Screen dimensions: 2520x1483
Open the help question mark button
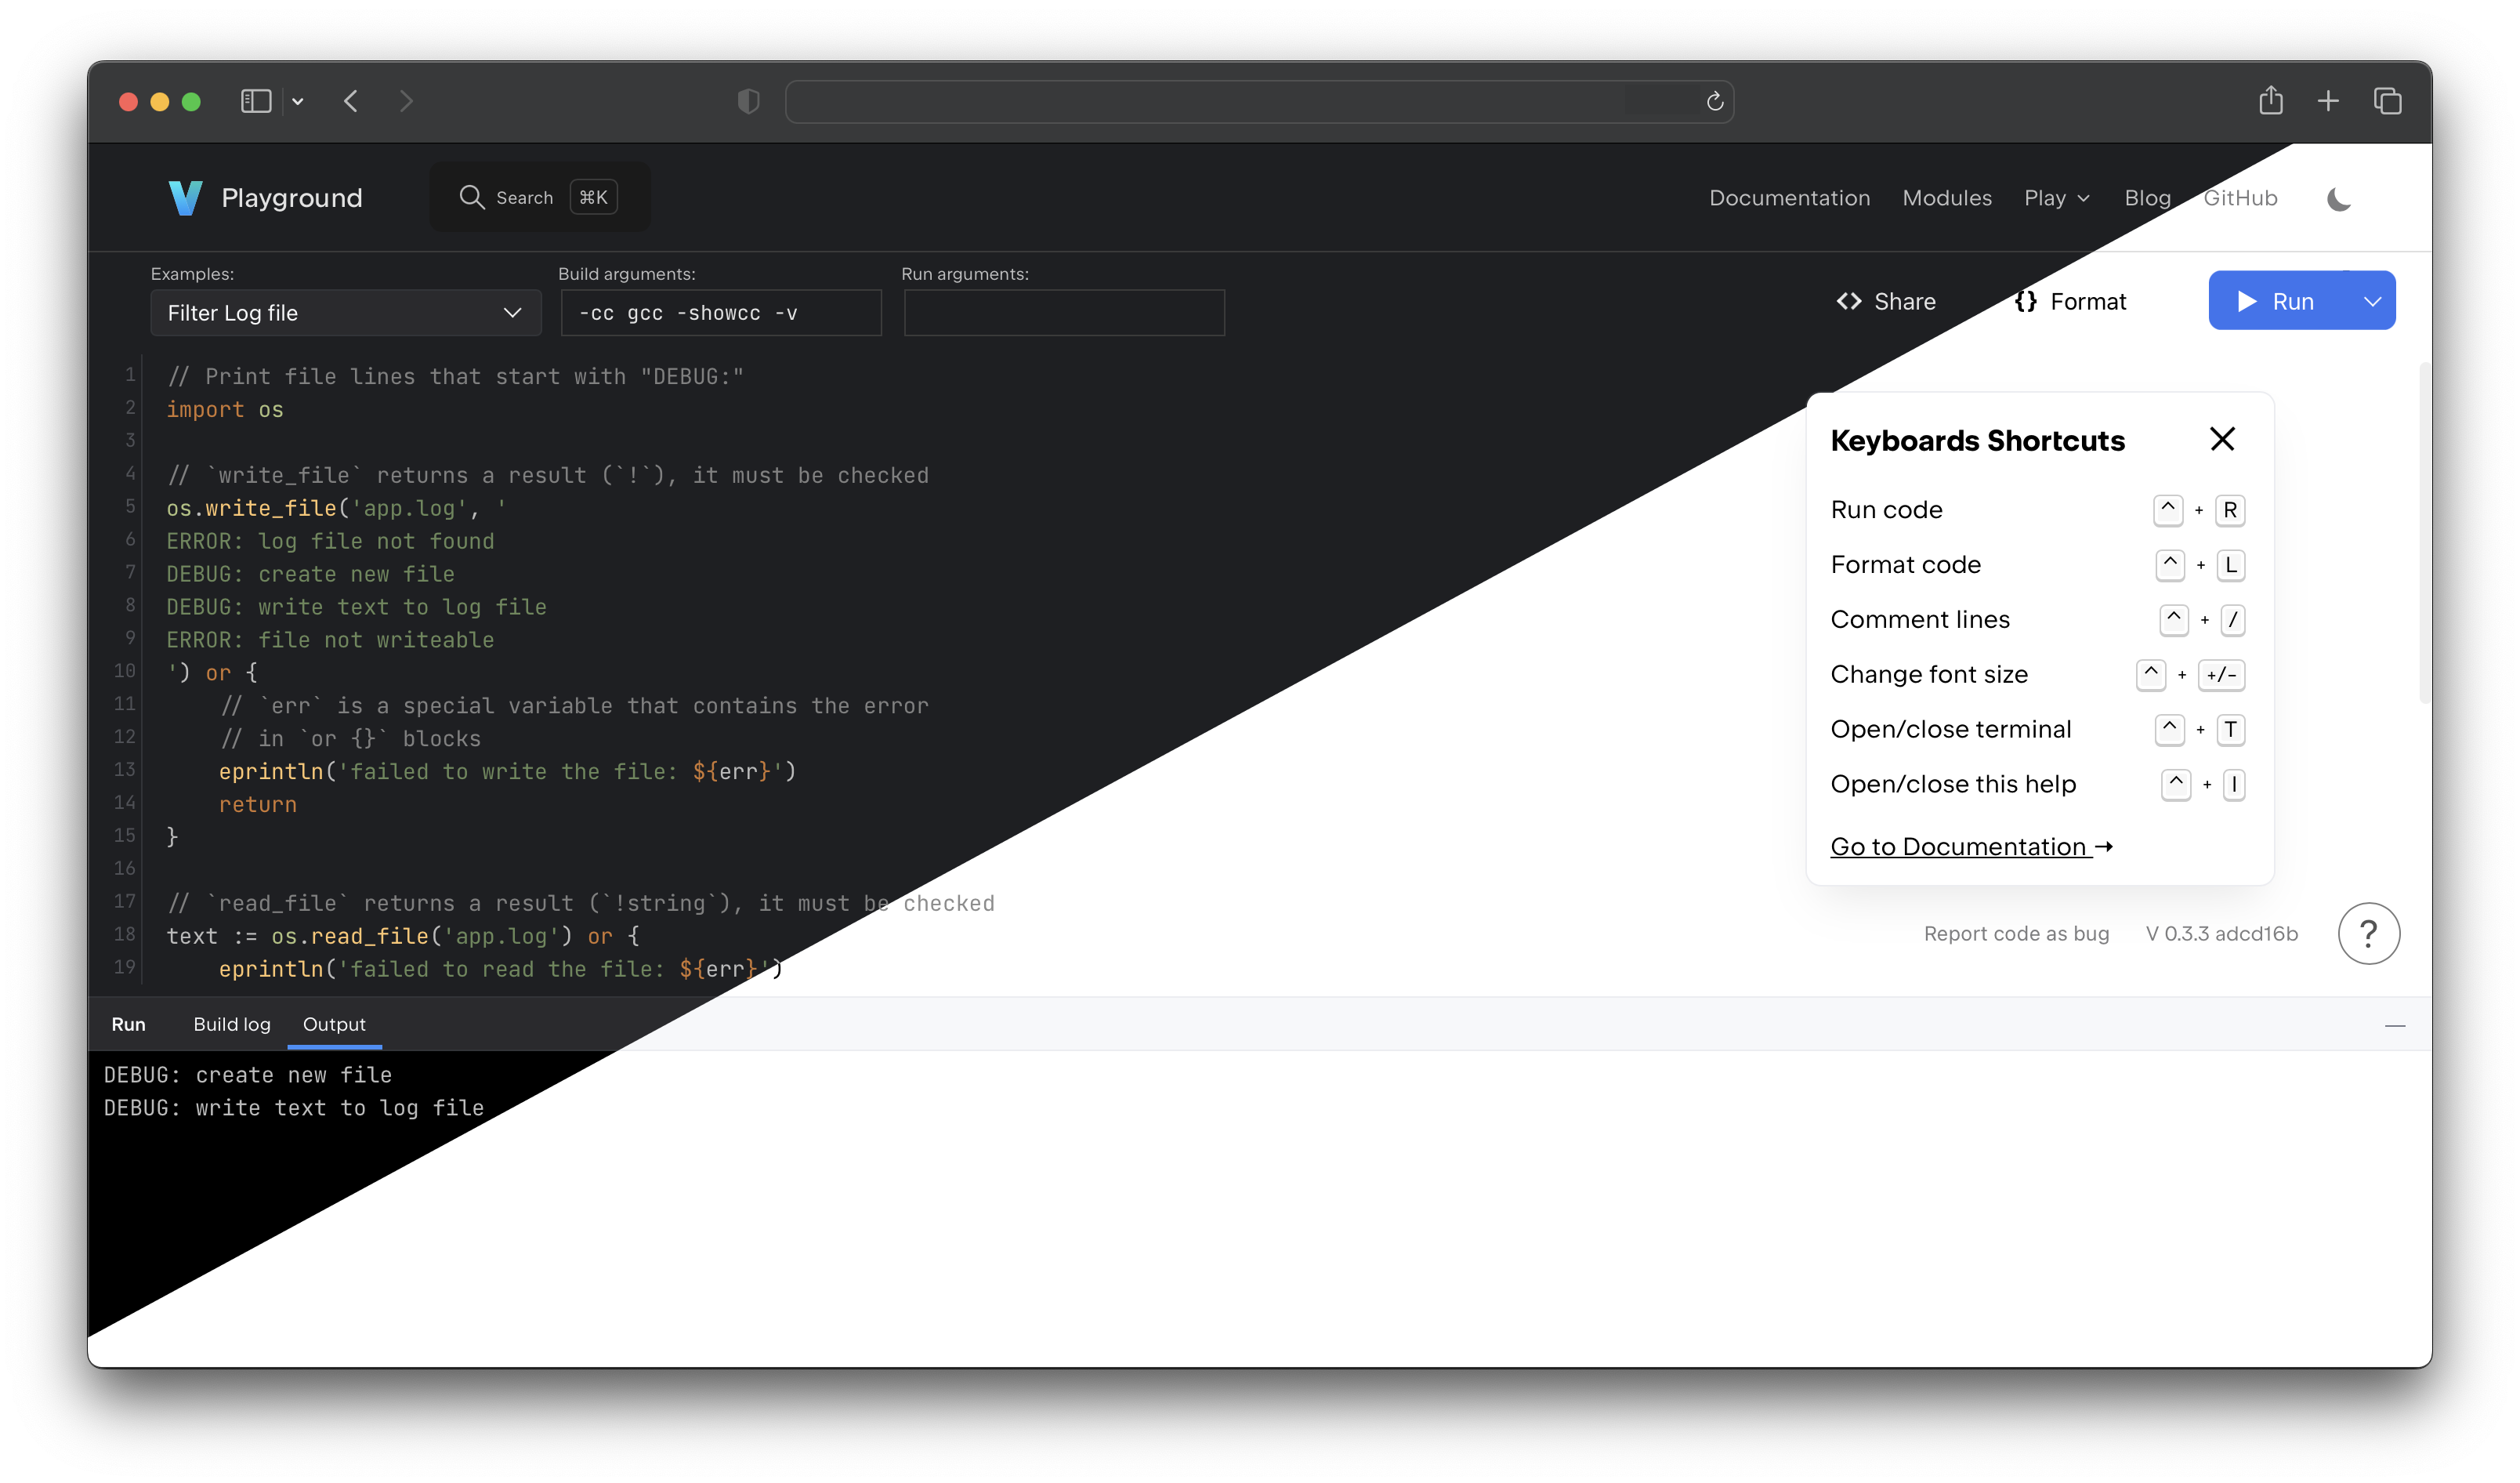click(x=2367, y=933)
